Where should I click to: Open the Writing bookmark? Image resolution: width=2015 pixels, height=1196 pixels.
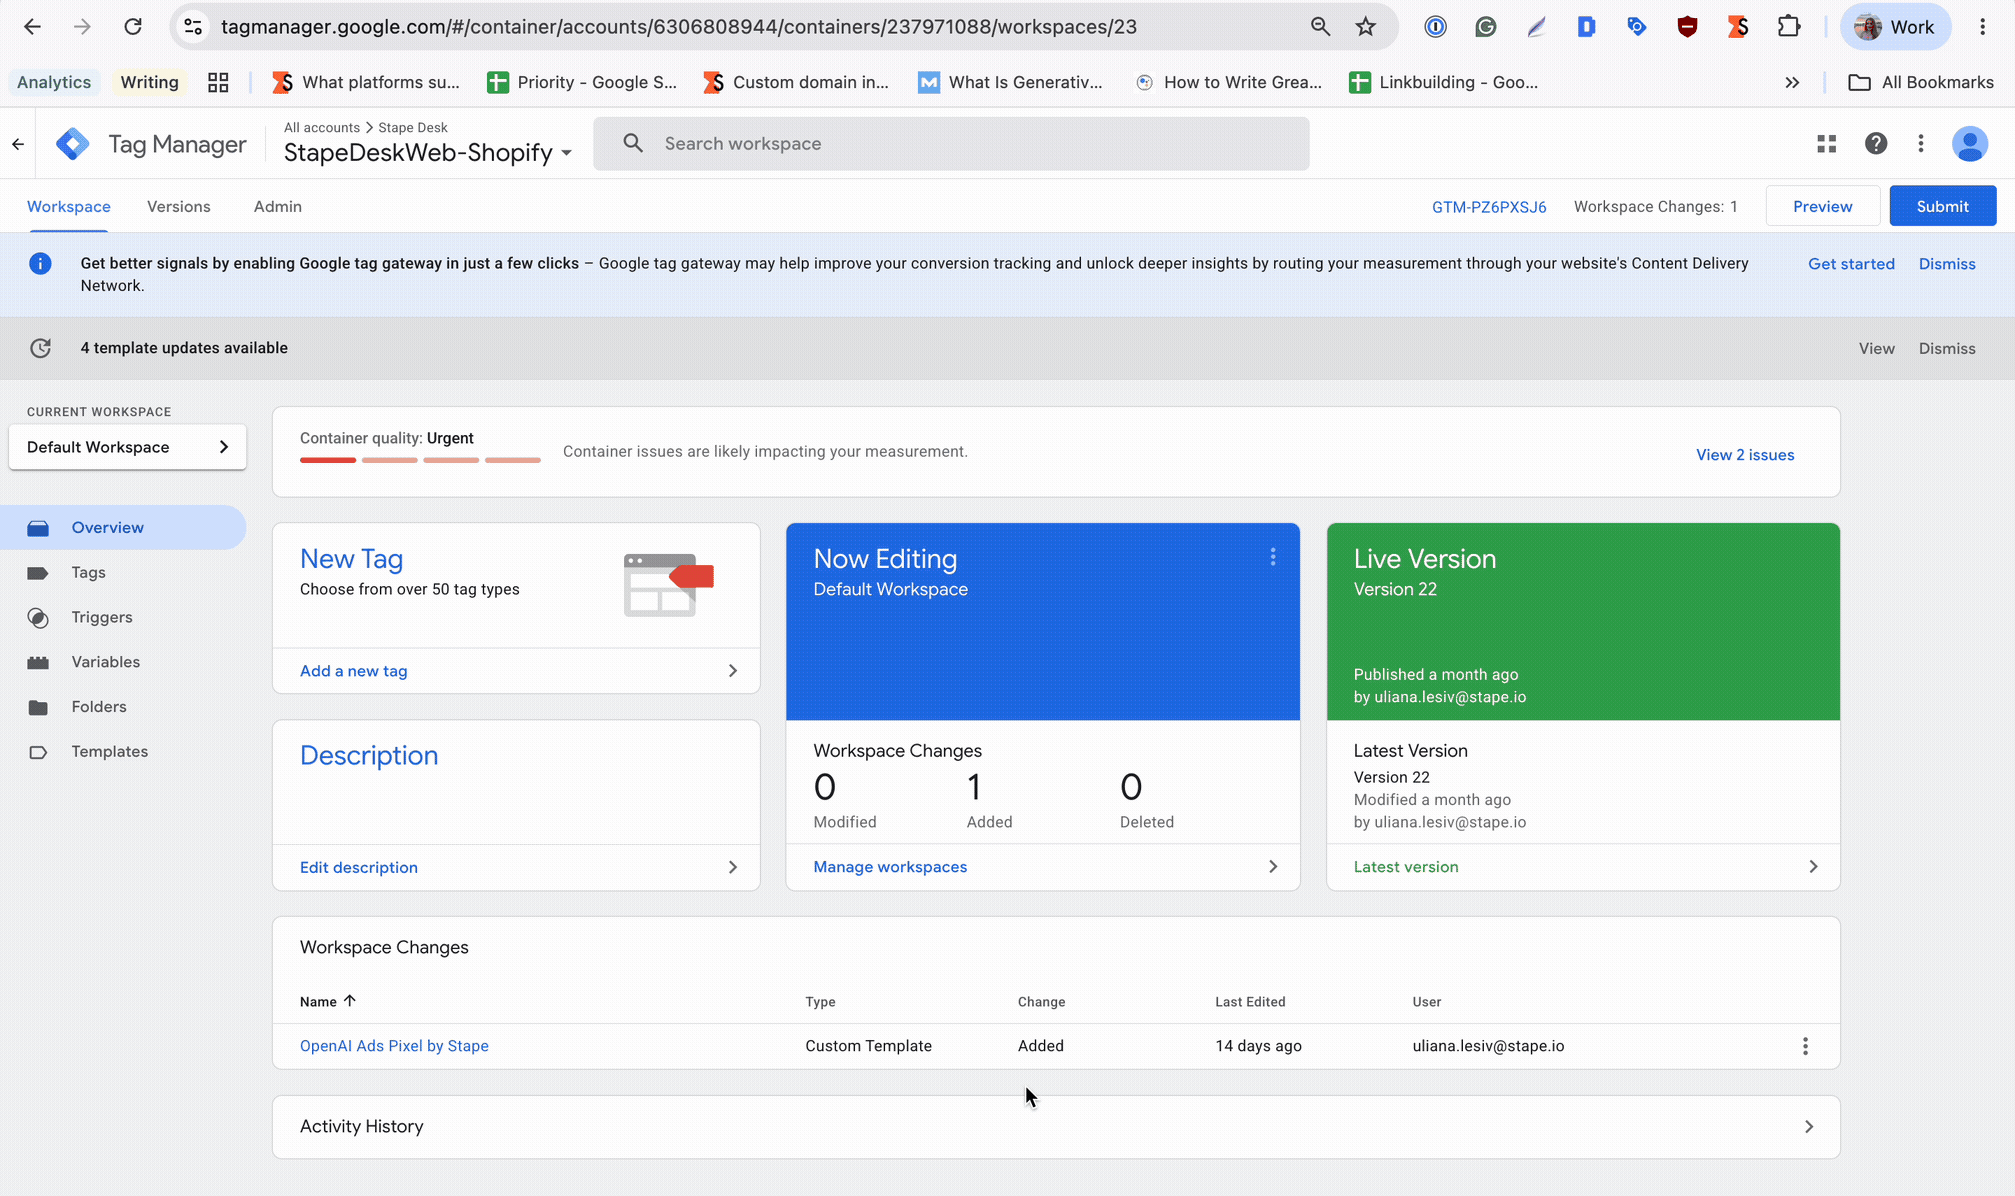click(x=149, y=82)
